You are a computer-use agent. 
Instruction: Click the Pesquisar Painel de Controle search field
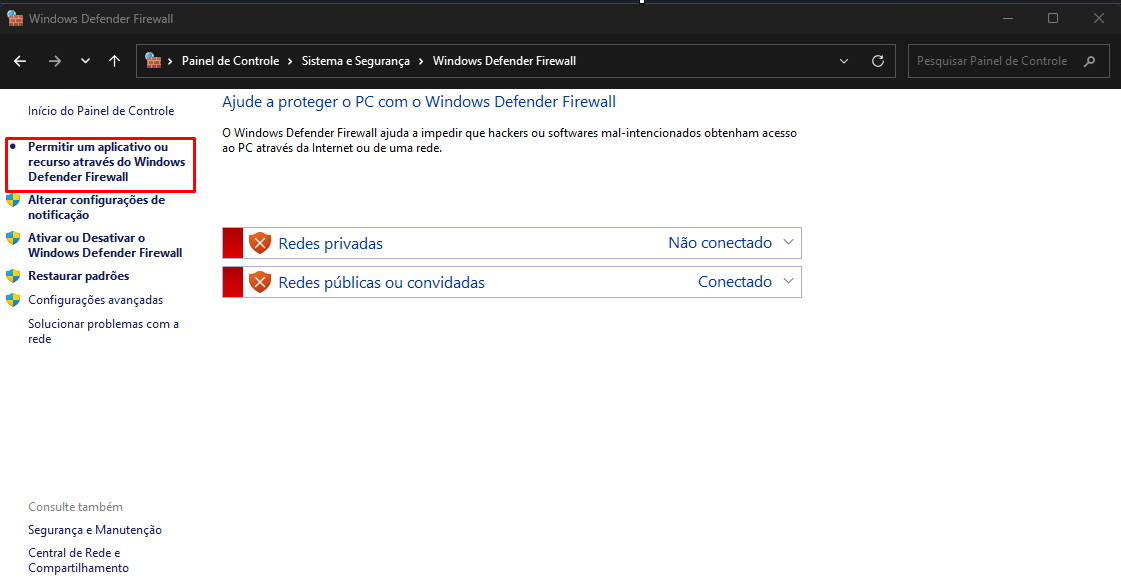point(991,61)
